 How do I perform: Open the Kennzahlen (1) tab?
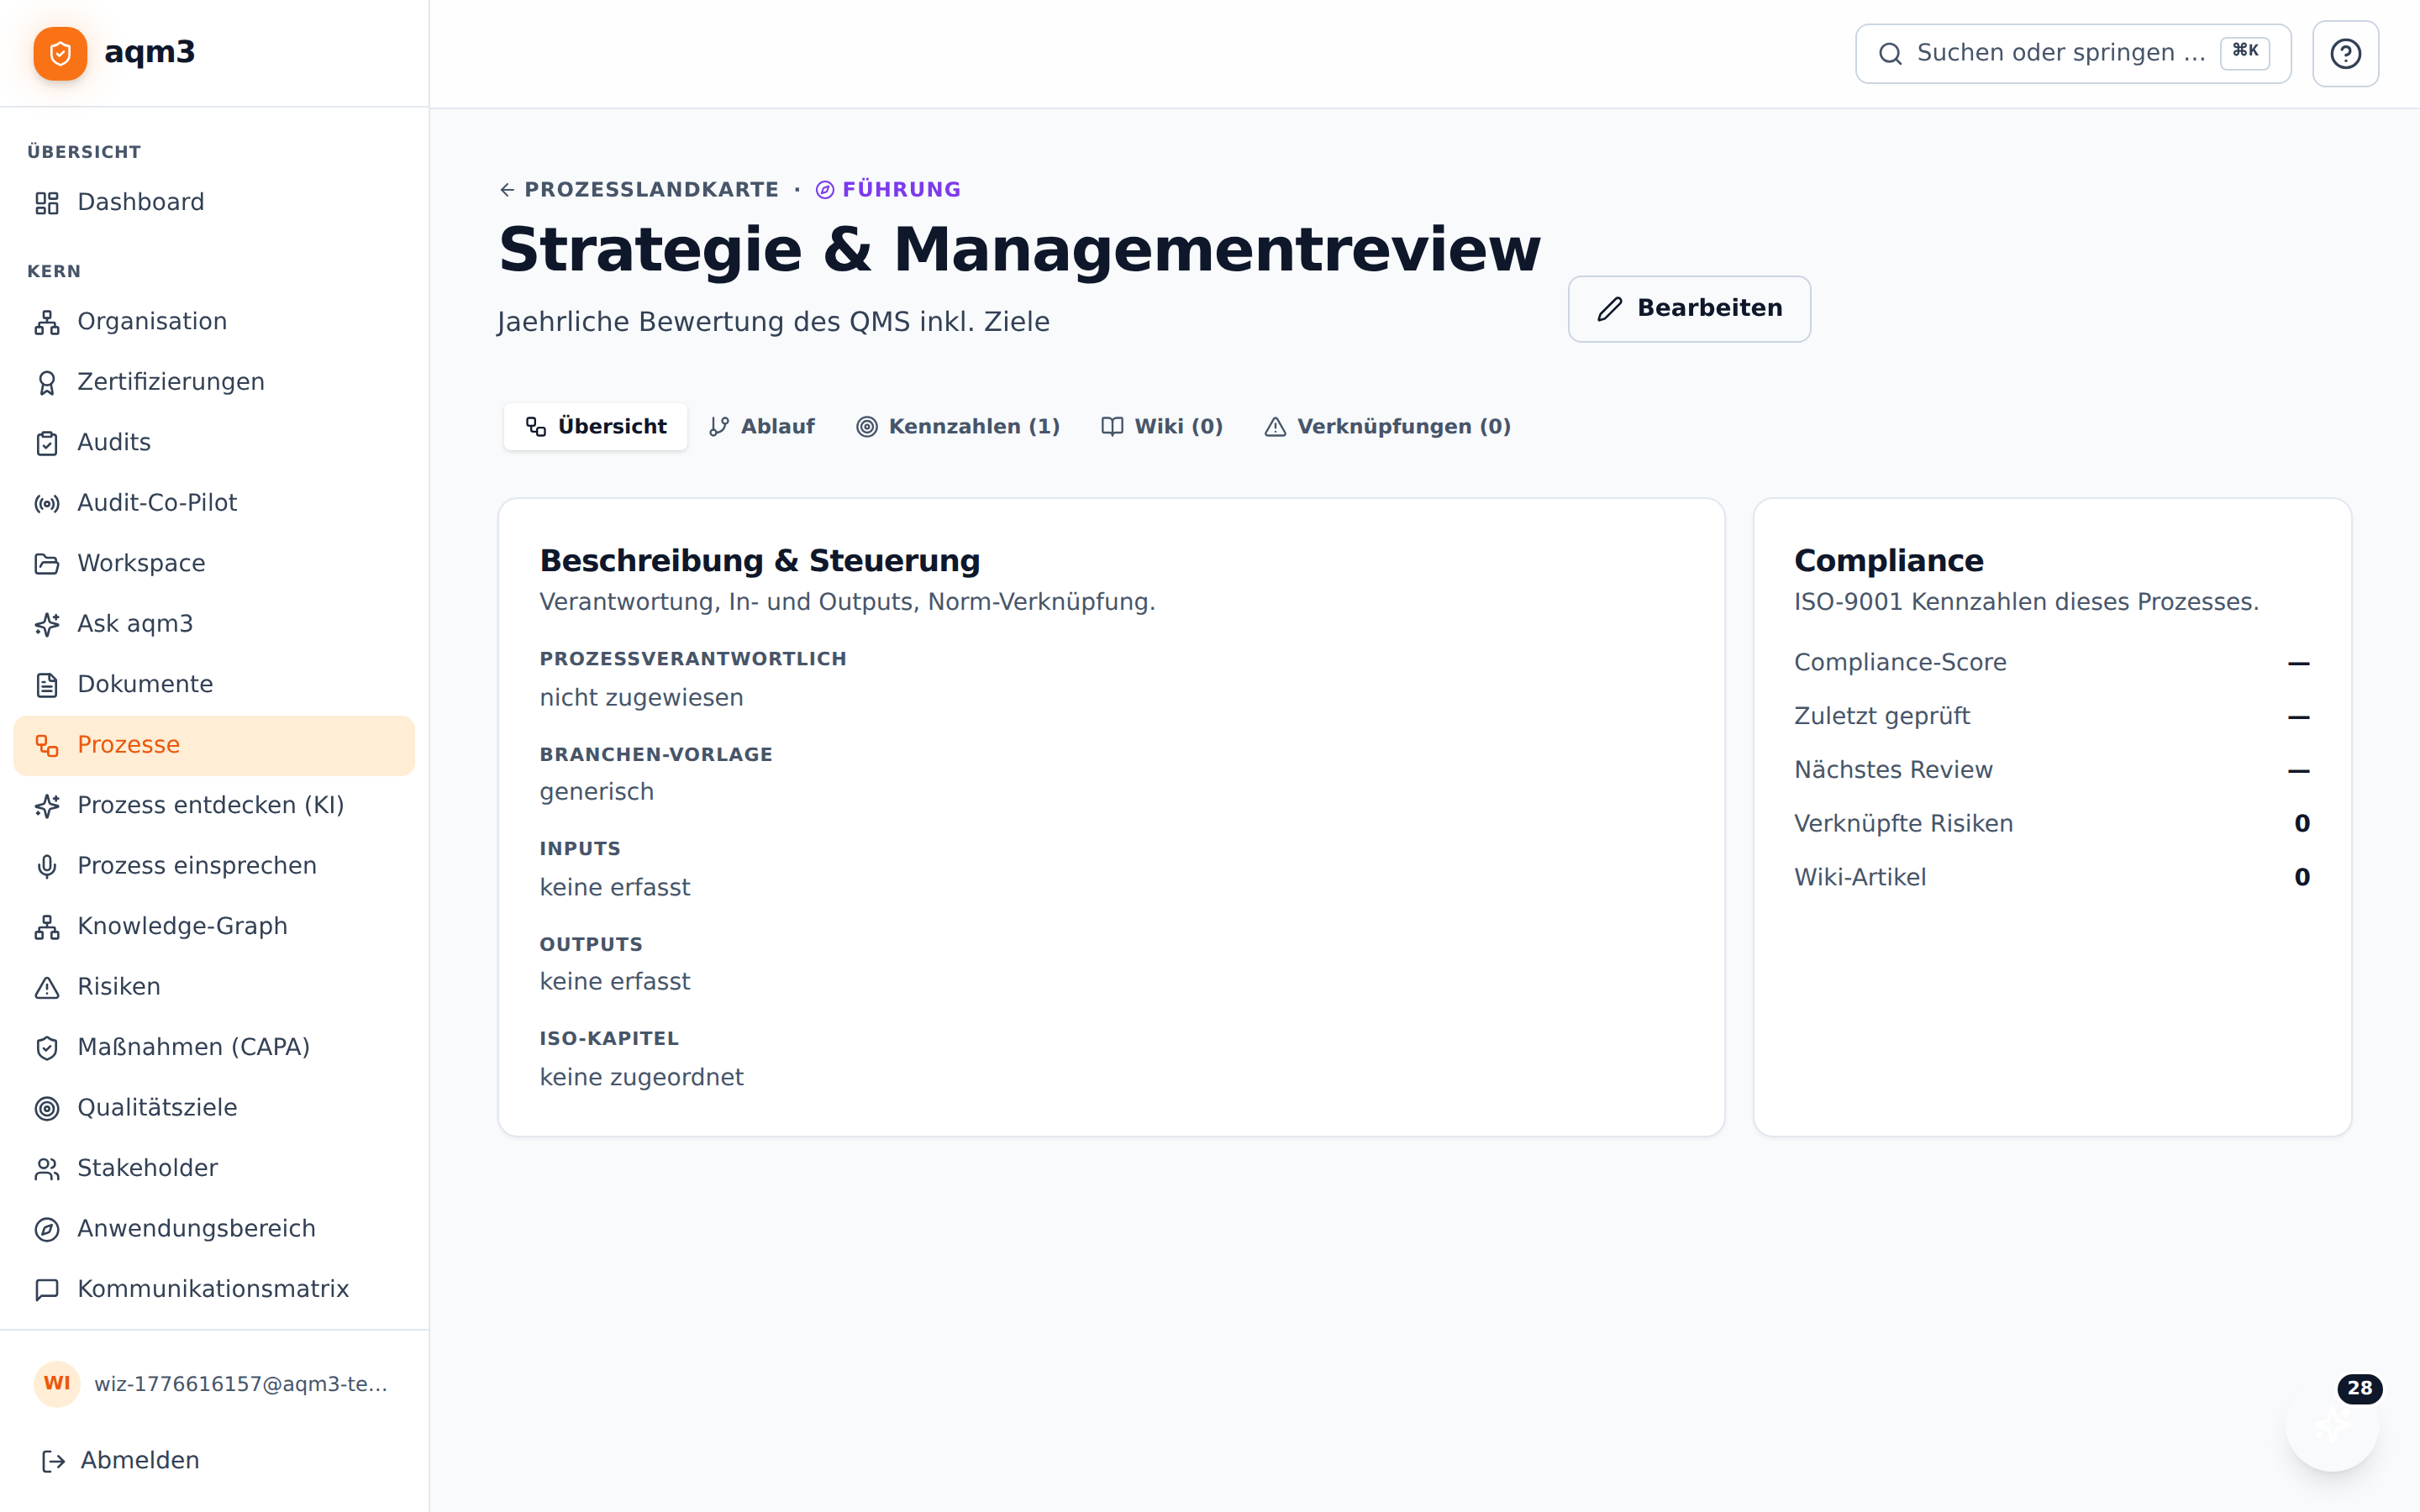tap(958, 427)
